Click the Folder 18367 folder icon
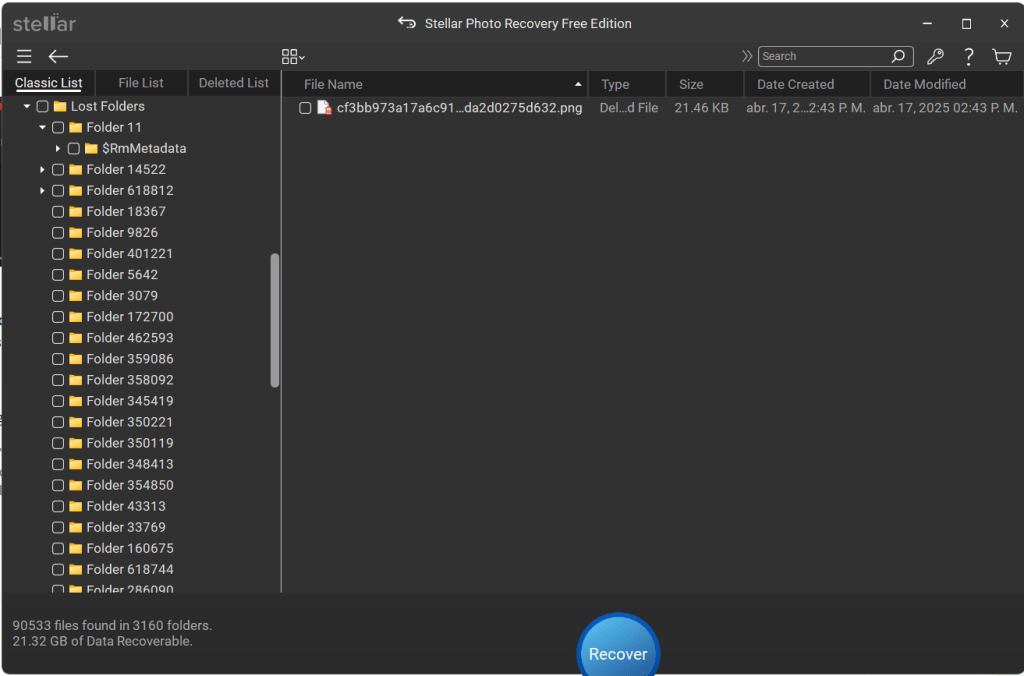The width and height of the screenshot is (1024, 676). [76, 212]
